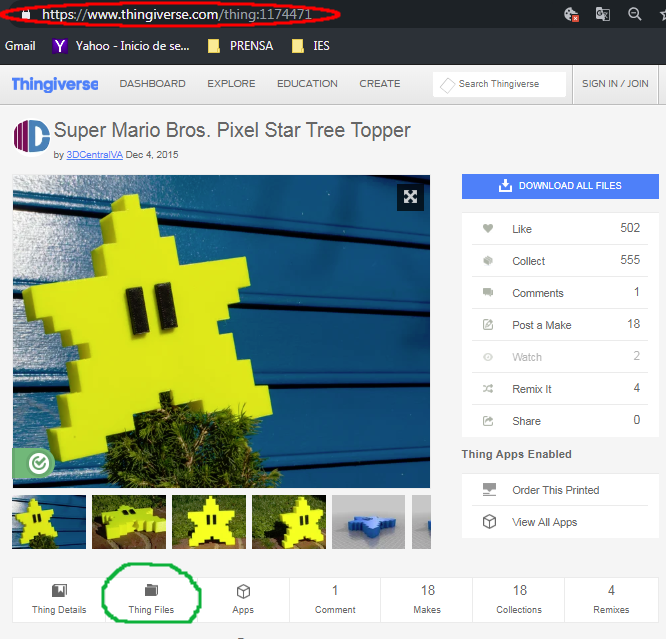Open View All Apps text

(545, 522)
